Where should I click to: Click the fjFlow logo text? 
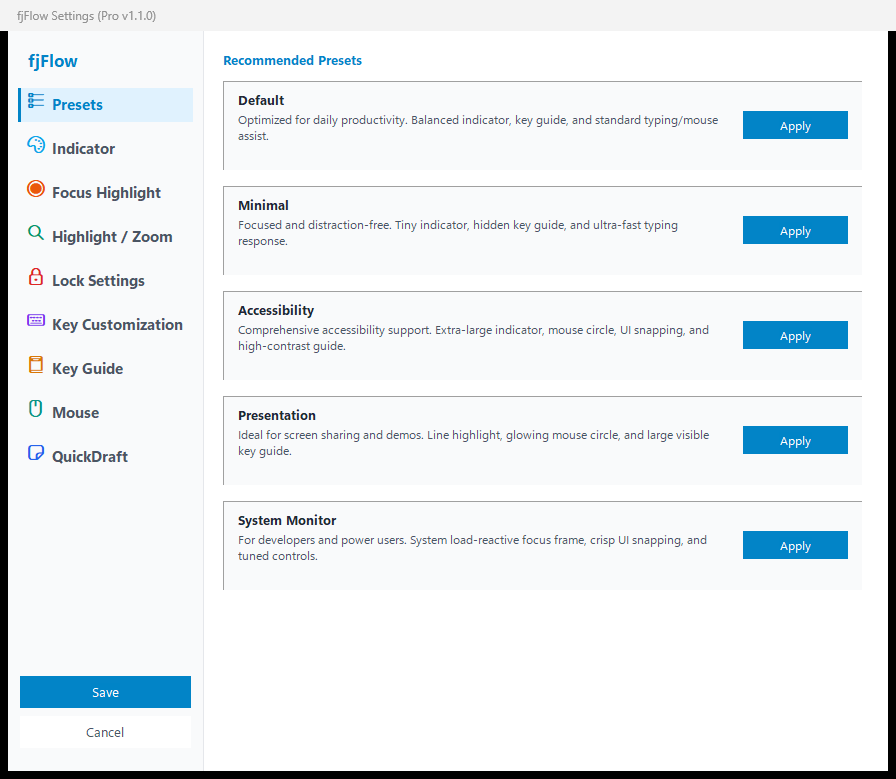pos(53,61)
